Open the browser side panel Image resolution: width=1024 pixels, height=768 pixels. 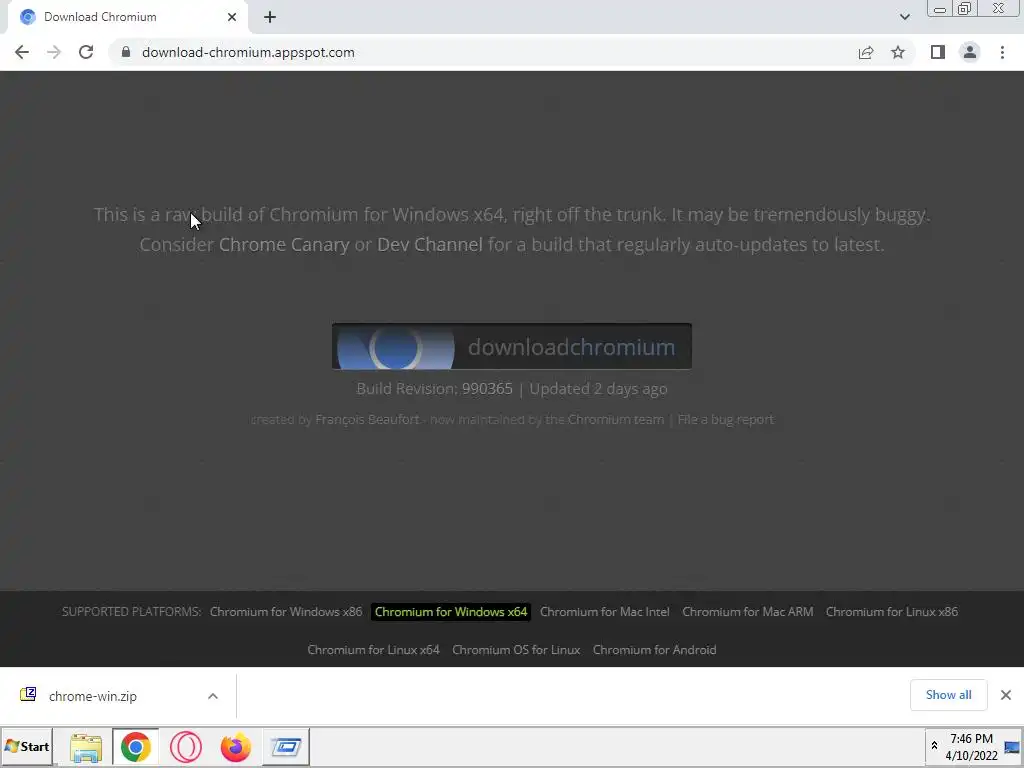pos(938,52)
